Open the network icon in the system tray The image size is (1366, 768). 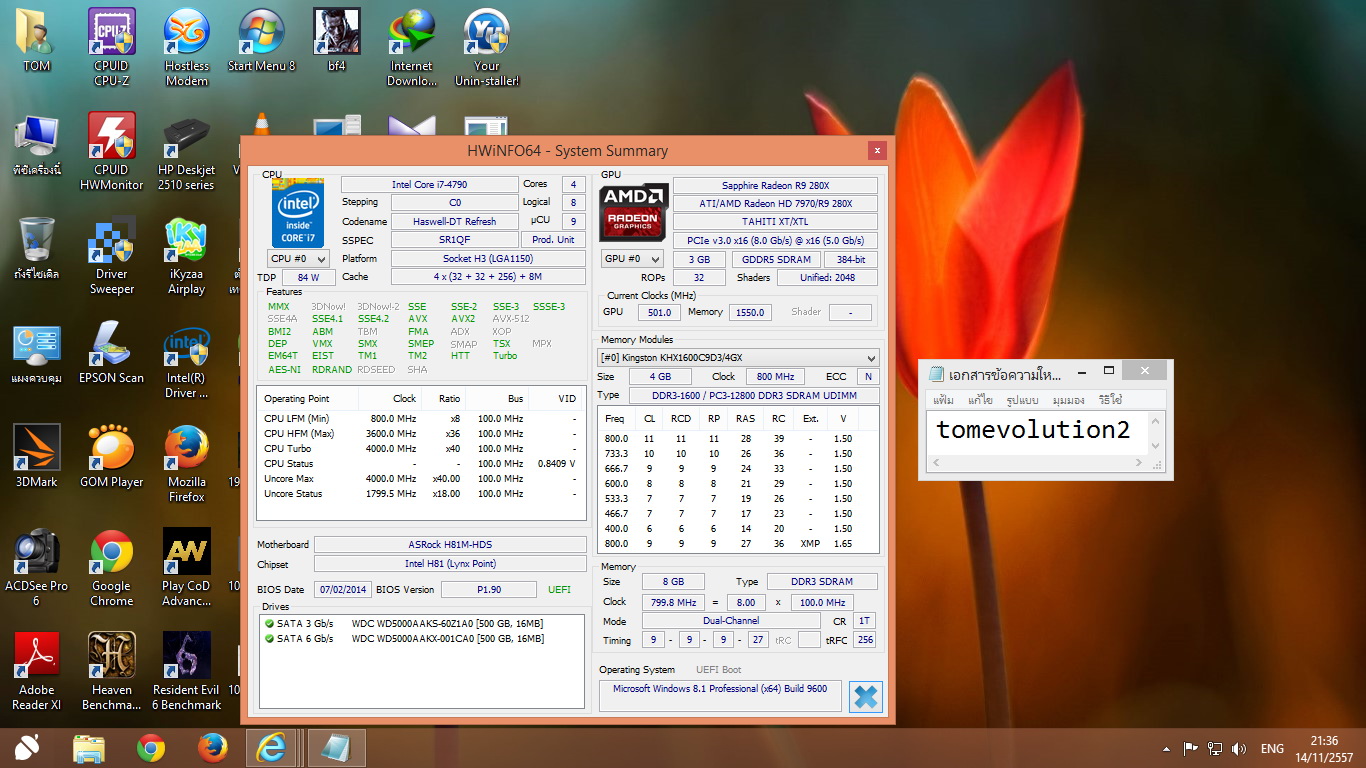tap(1215, 748)
